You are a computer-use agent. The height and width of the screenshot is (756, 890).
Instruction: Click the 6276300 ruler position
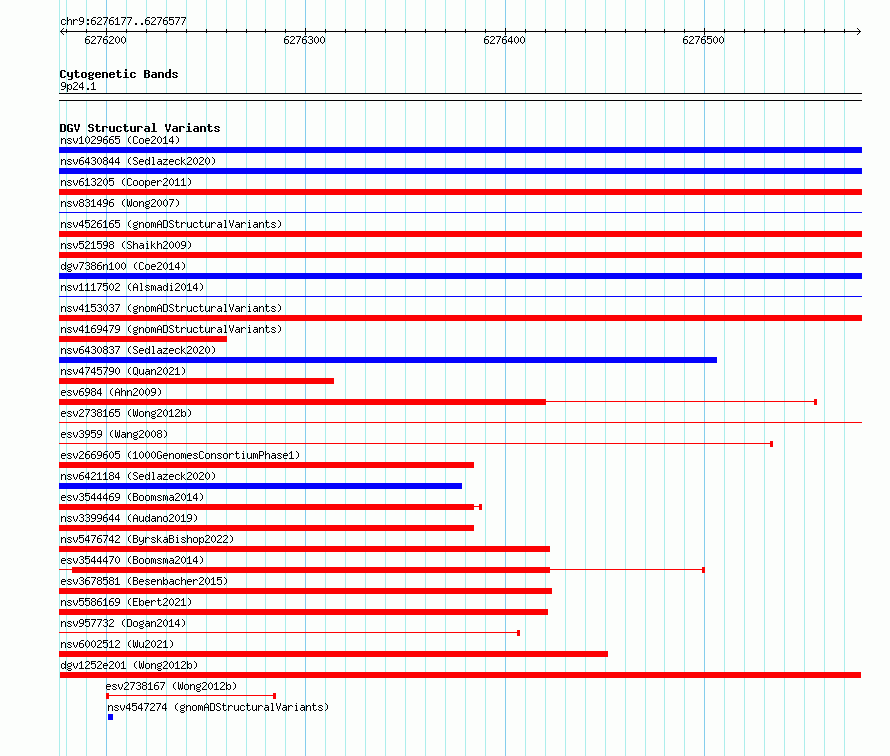(x=304, y=40)
